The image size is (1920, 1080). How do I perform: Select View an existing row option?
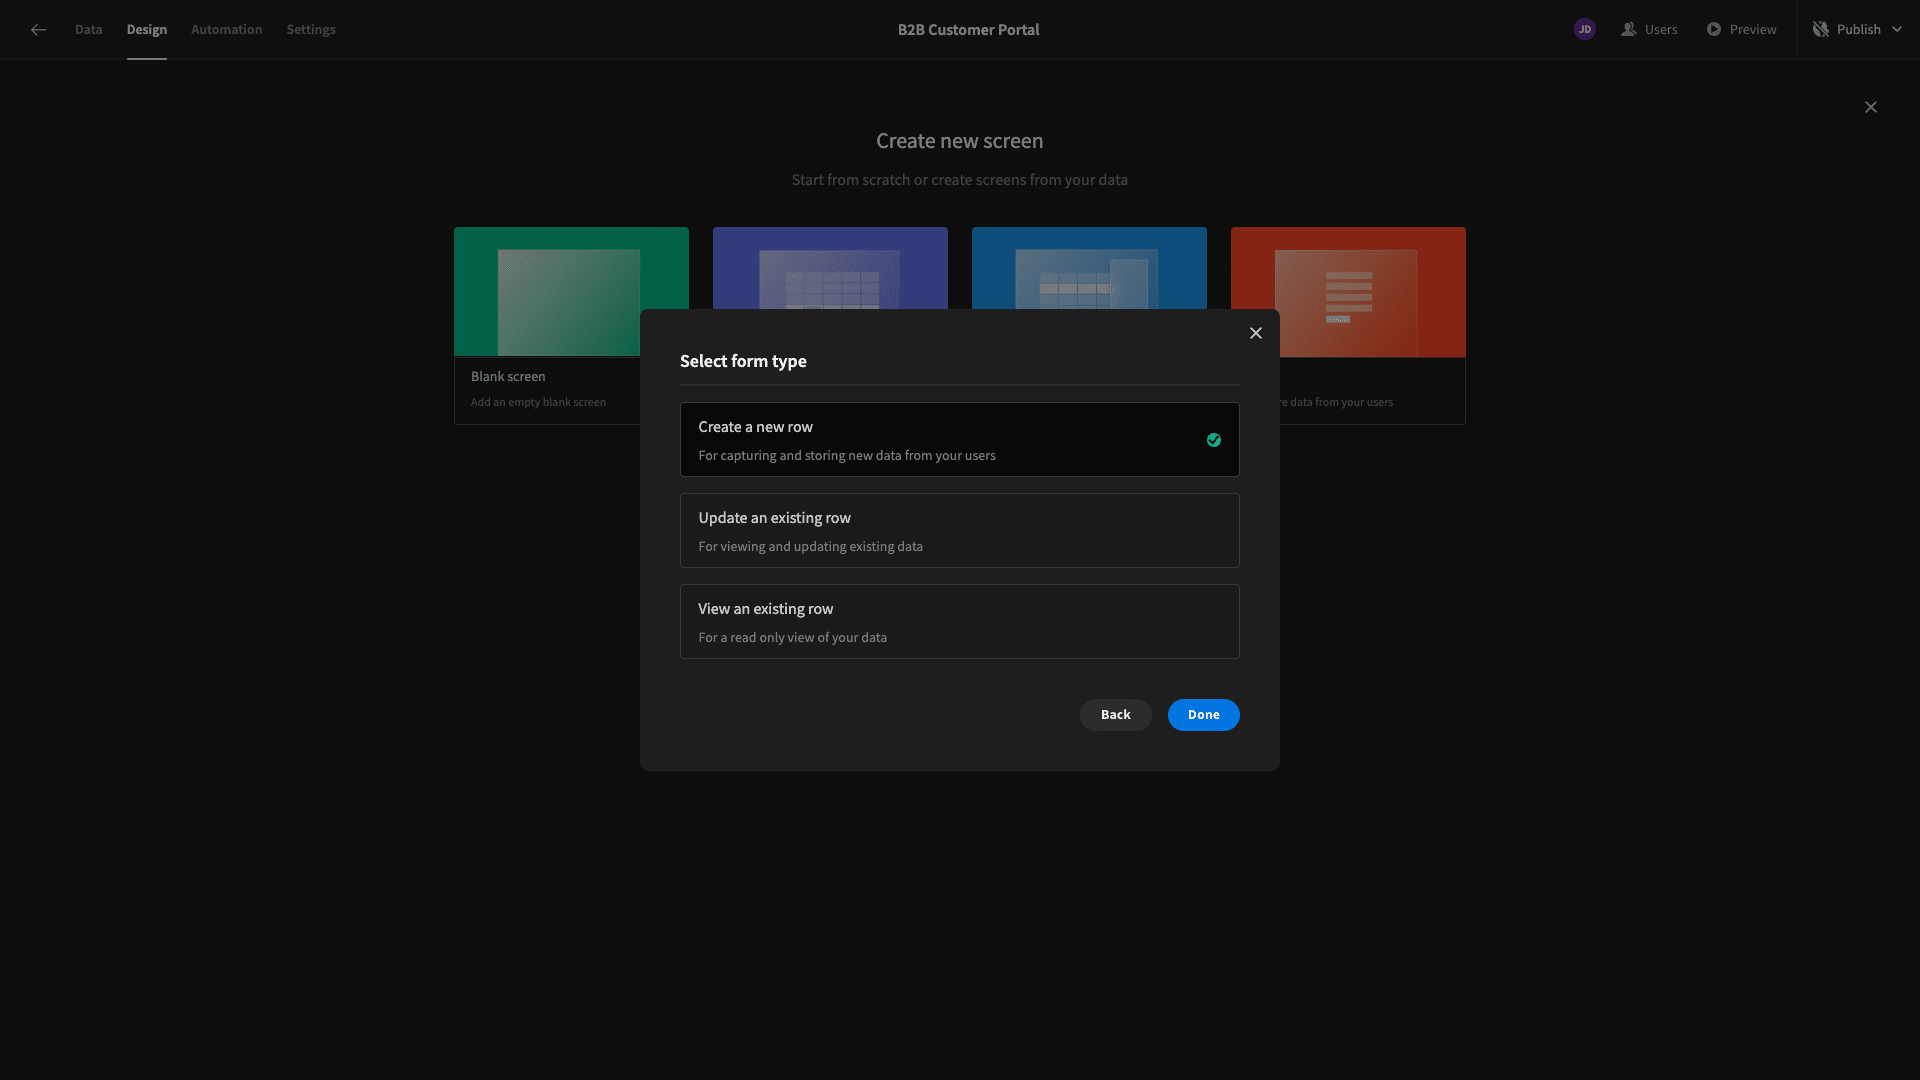[x=960, y=620]
